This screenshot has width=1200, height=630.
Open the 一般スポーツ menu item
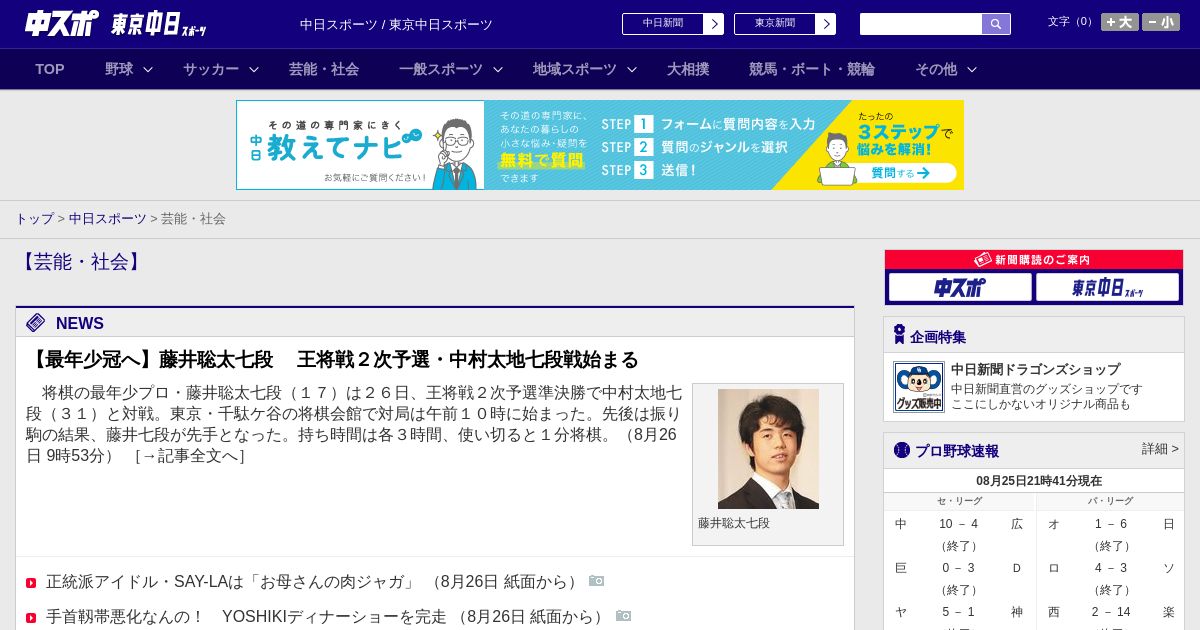[441, 69]
